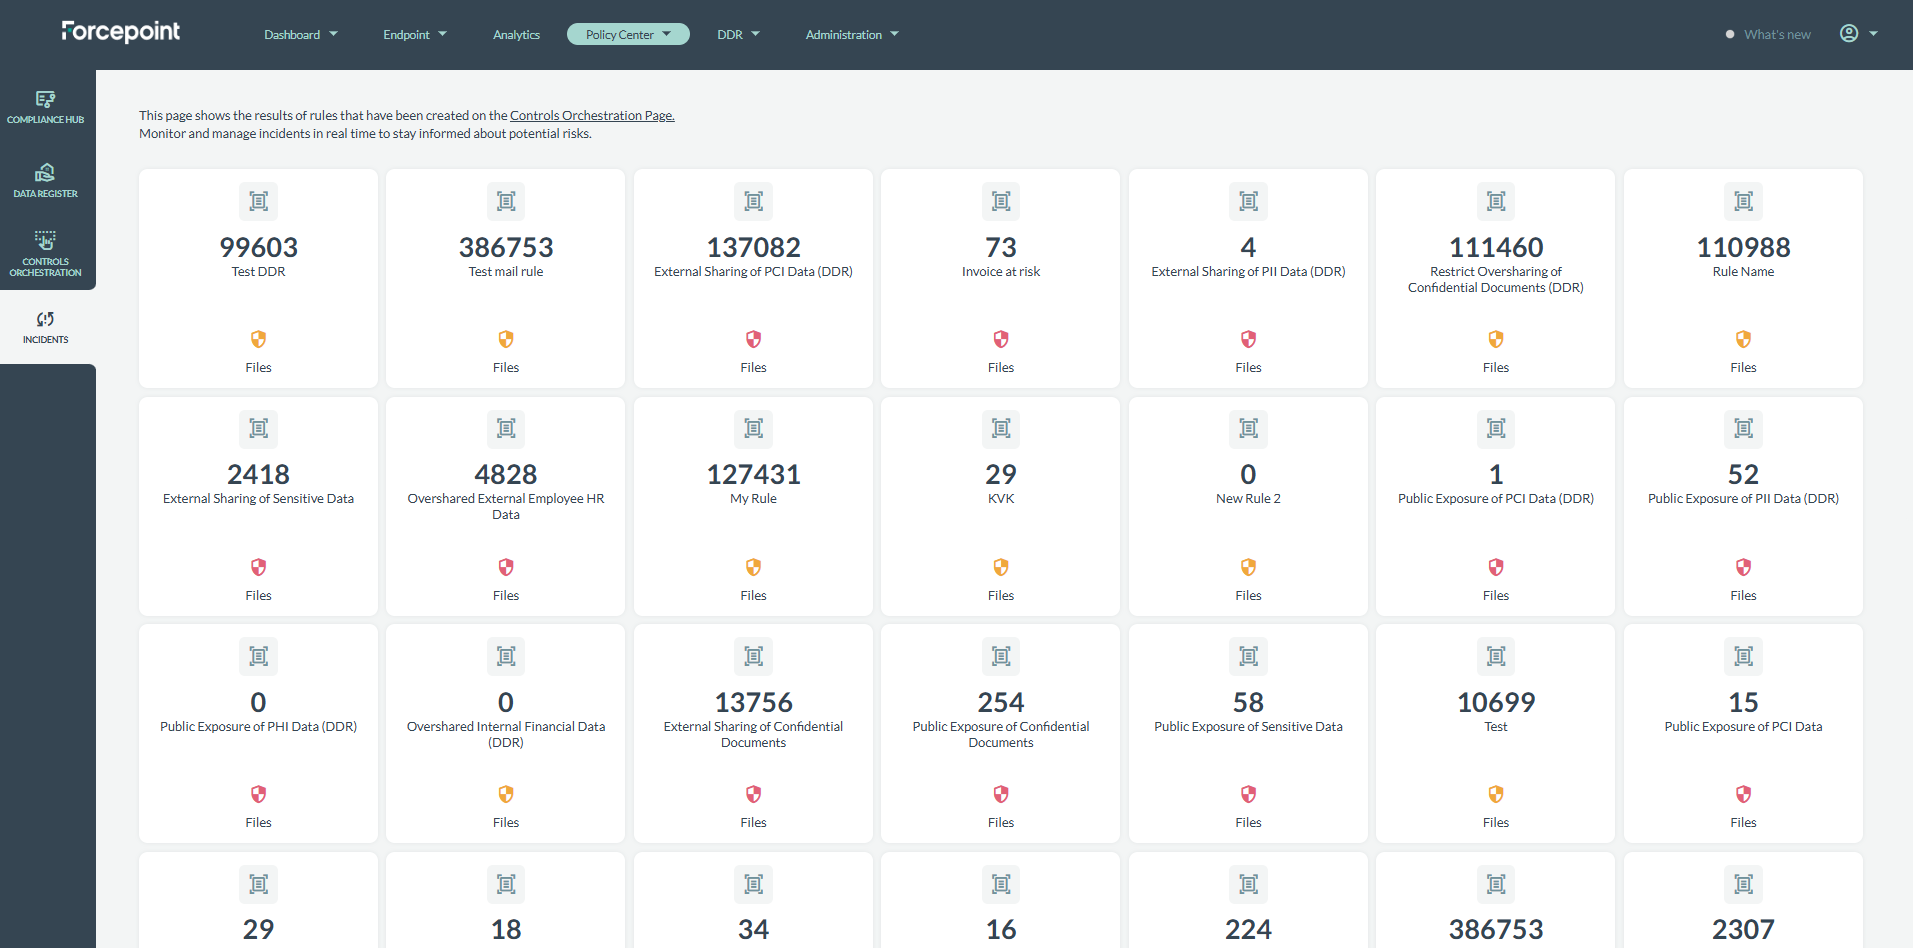Click the 13756 incident count
Screen dimensions: 1913x948
(x=754, y=702)
